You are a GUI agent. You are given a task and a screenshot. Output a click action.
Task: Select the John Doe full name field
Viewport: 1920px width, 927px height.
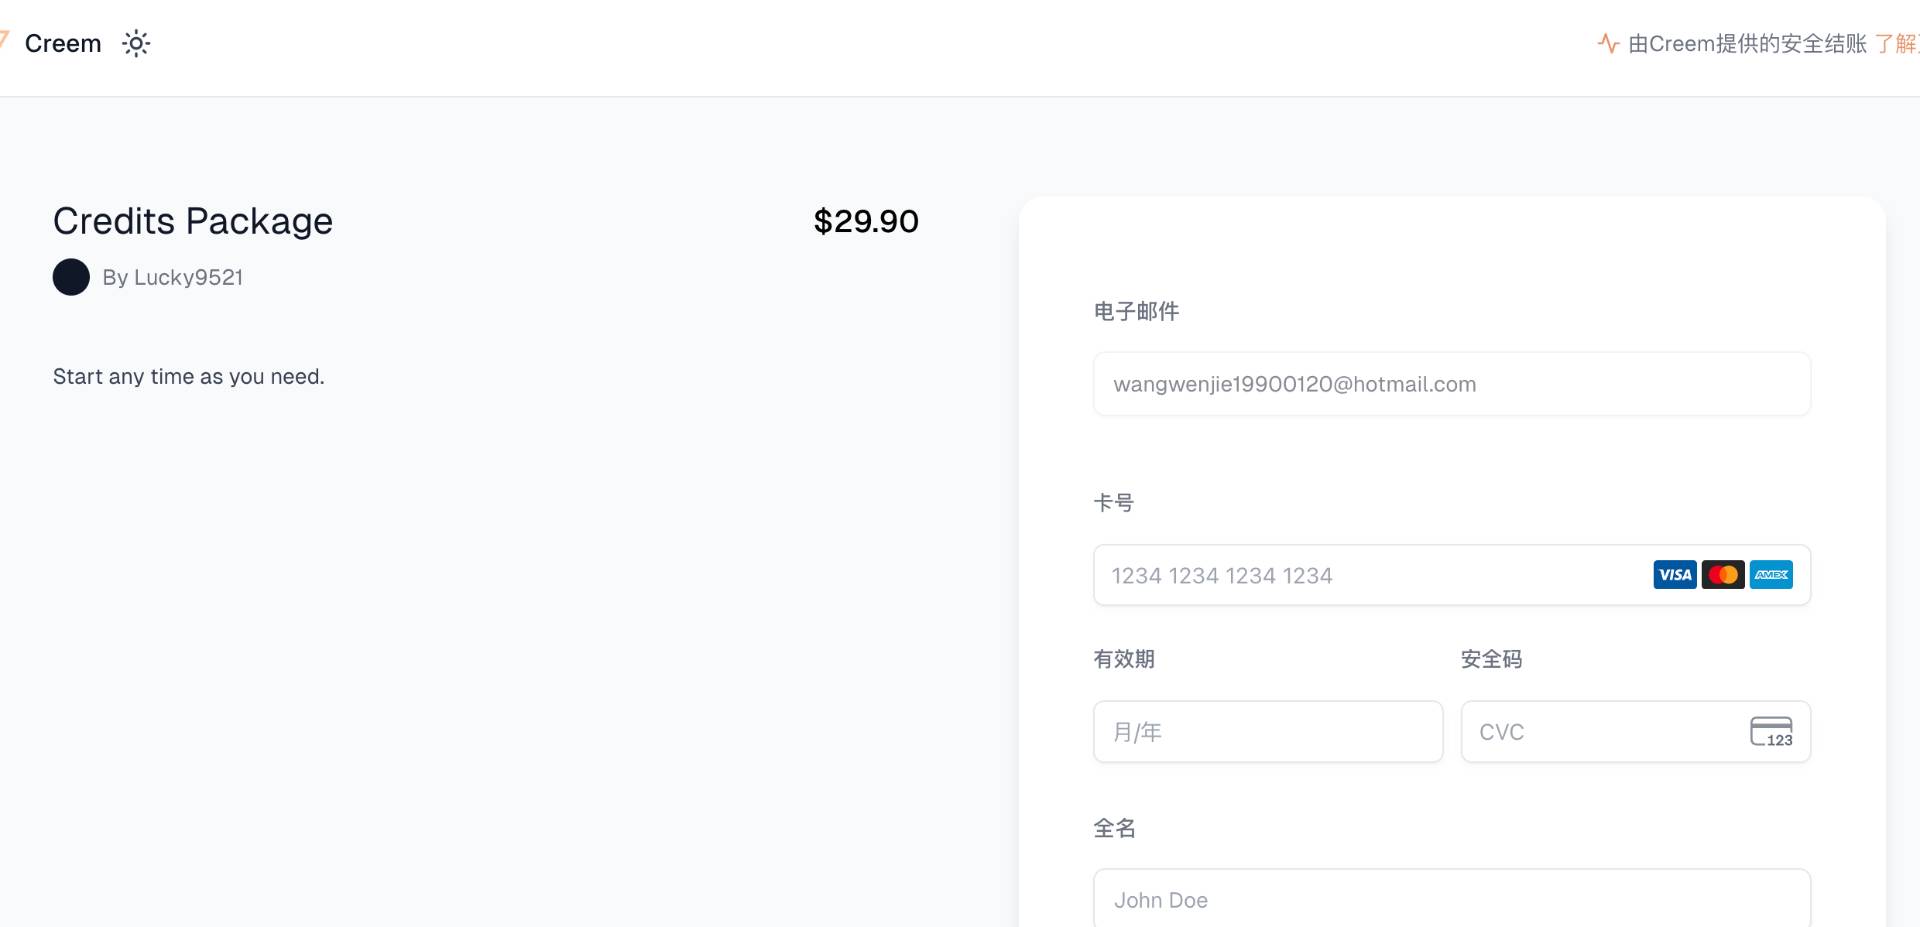pos(1450,899)
